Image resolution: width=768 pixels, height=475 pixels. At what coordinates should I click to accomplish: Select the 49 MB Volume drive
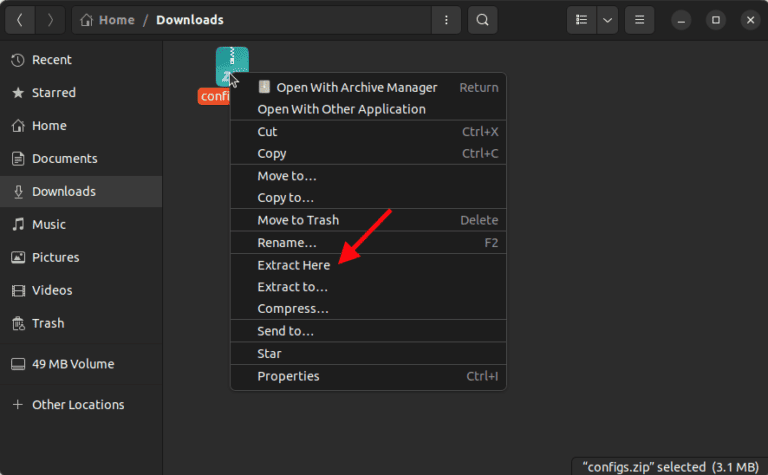[x=72, y=364]
